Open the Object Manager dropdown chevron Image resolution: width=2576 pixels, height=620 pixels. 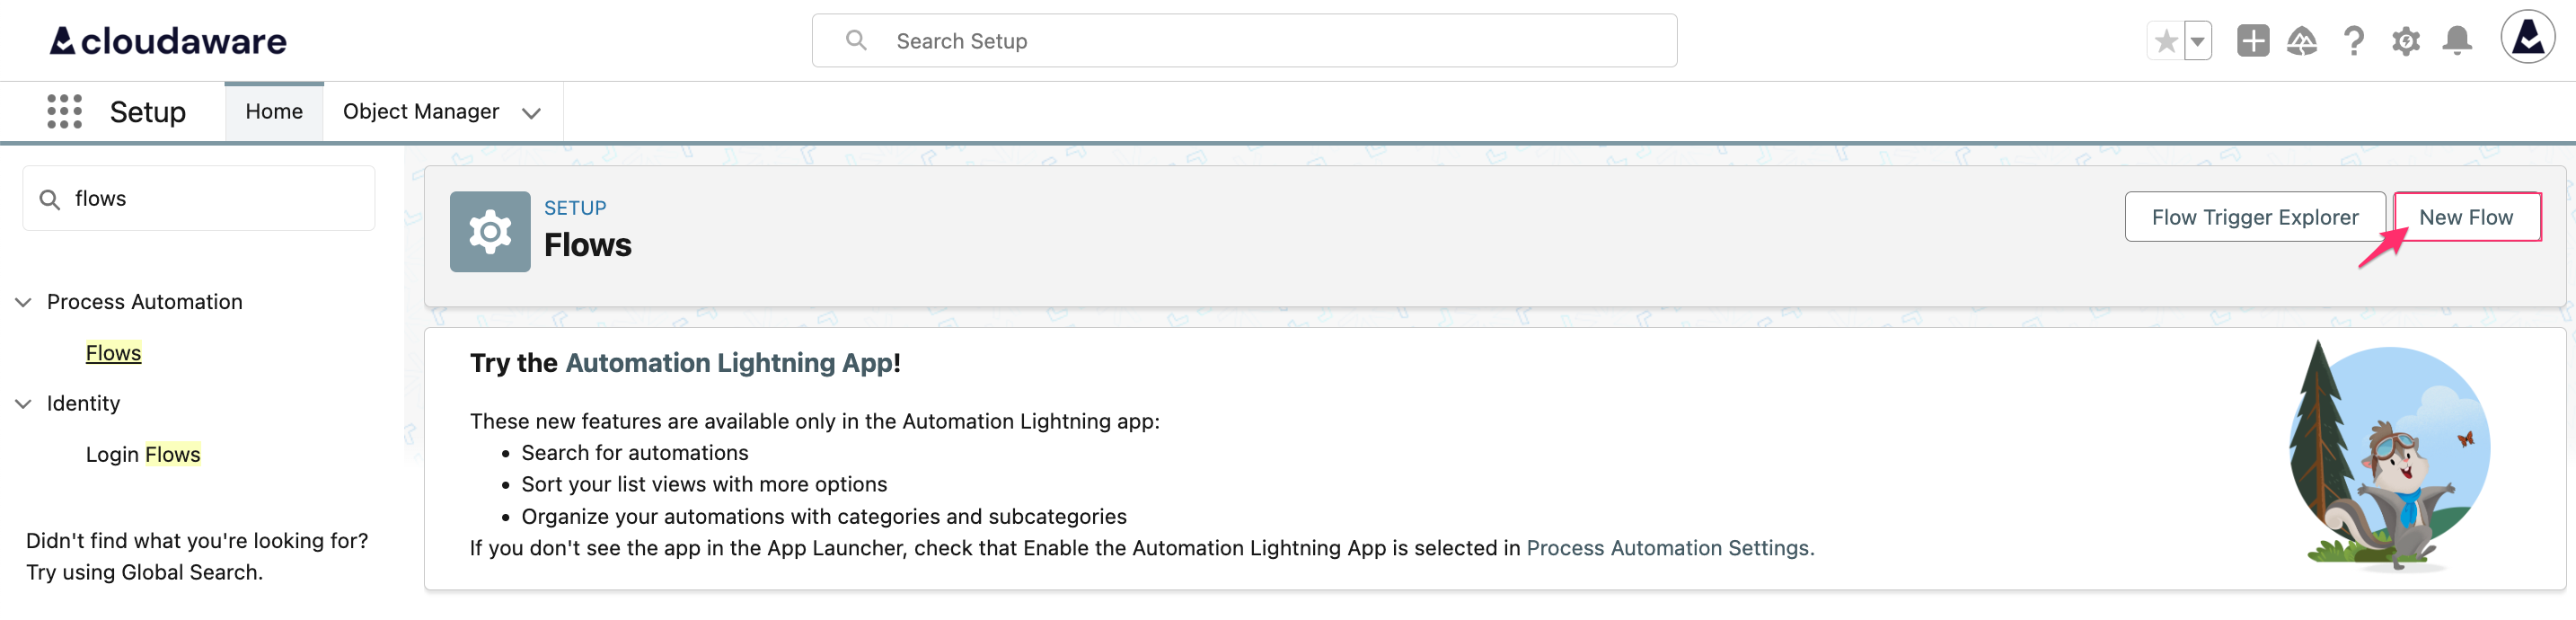point(531,112)
